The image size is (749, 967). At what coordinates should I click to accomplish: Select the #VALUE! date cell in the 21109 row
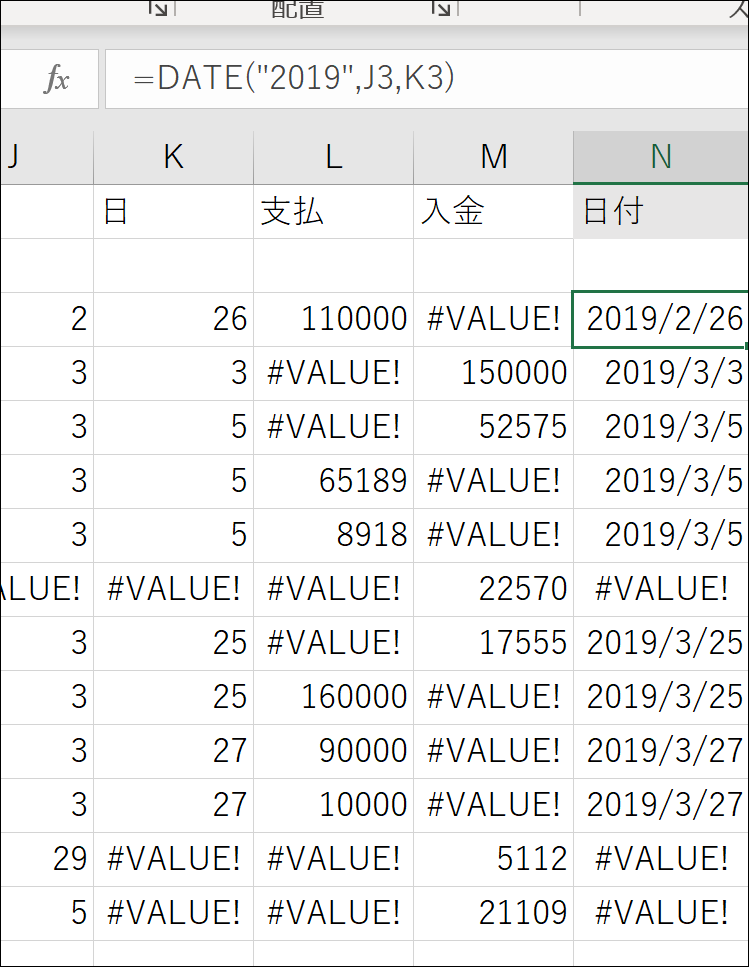tap(661, 913)
